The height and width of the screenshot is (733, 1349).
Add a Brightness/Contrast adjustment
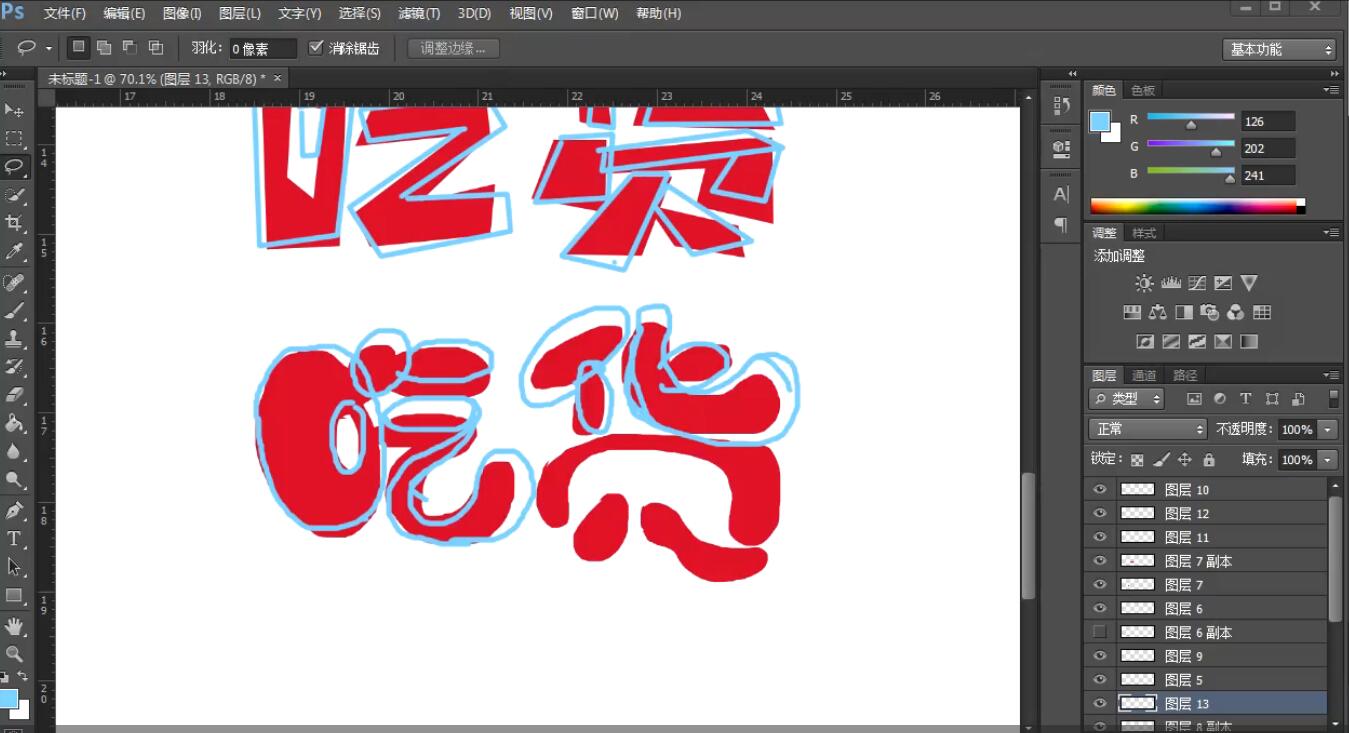point(1144,283)
